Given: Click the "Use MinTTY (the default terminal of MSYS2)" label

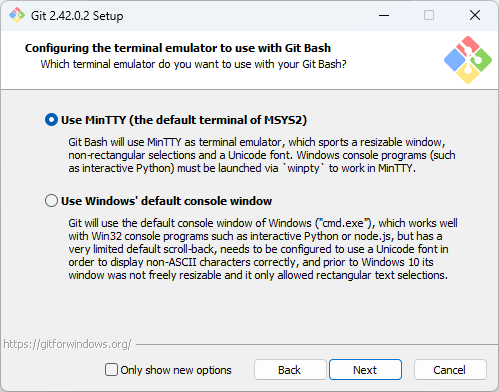Looking at the screenshot, I should pyautogui.click(x=184, y=120).
